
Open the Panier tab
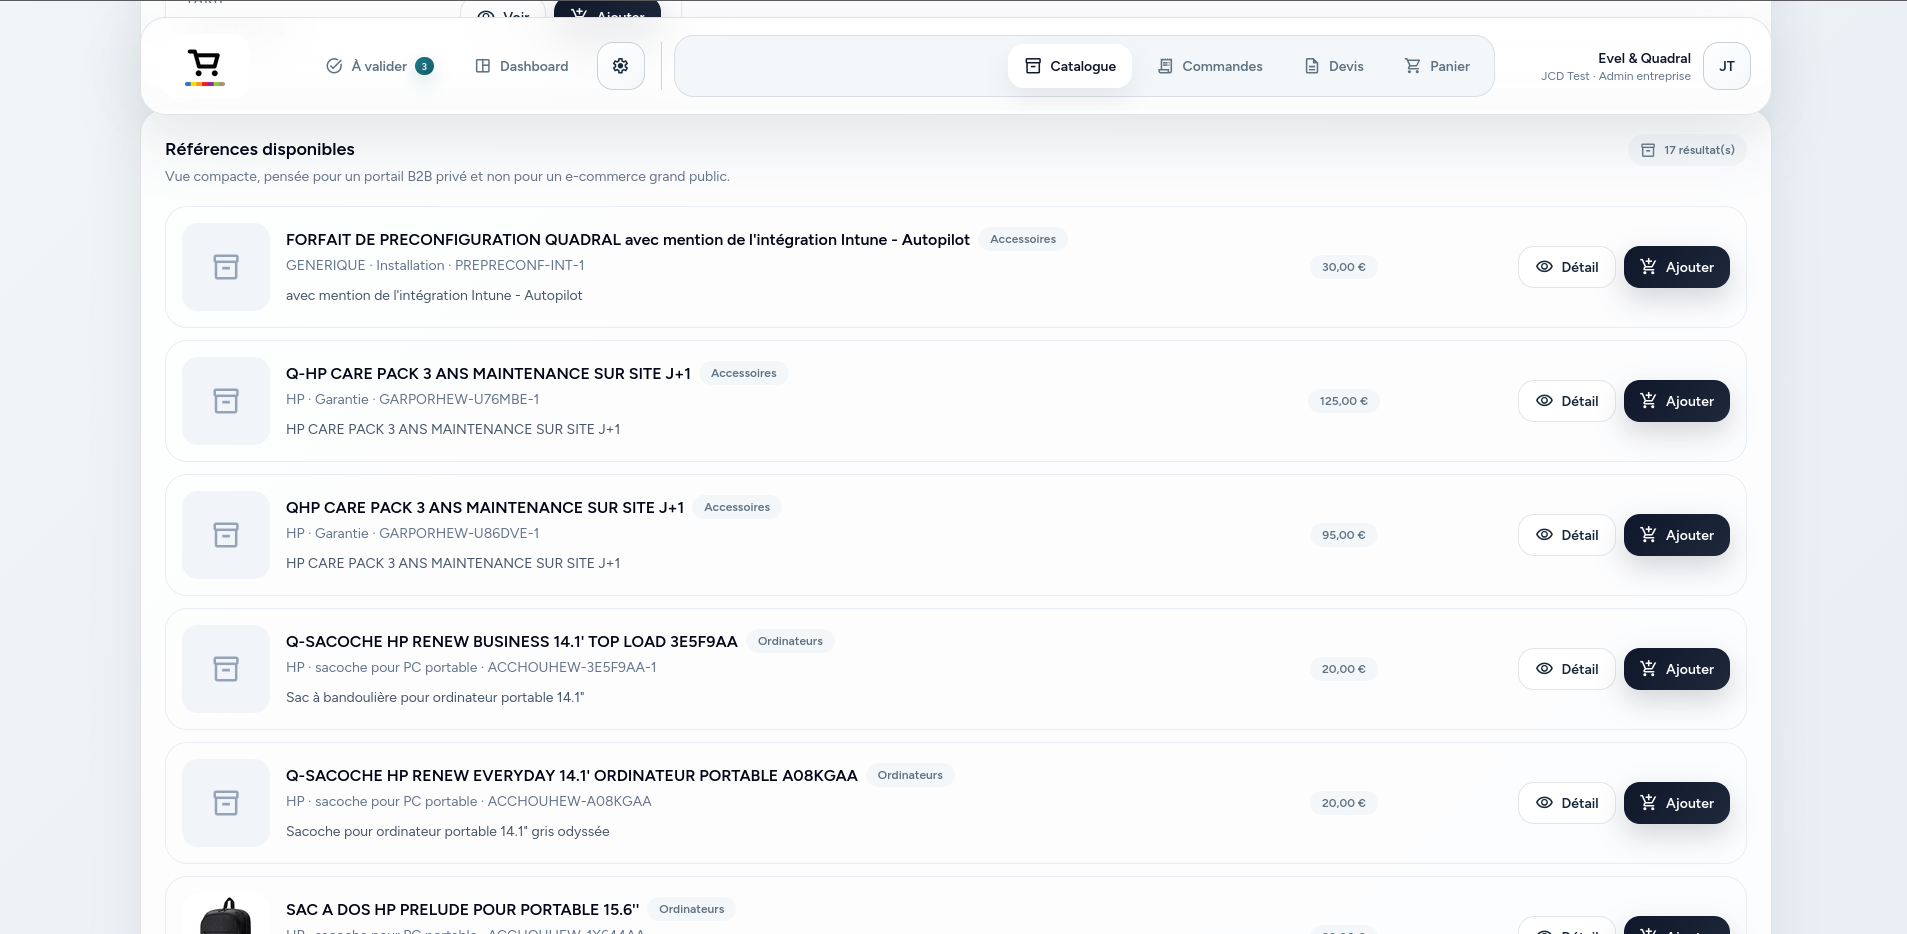point(1437,66)
